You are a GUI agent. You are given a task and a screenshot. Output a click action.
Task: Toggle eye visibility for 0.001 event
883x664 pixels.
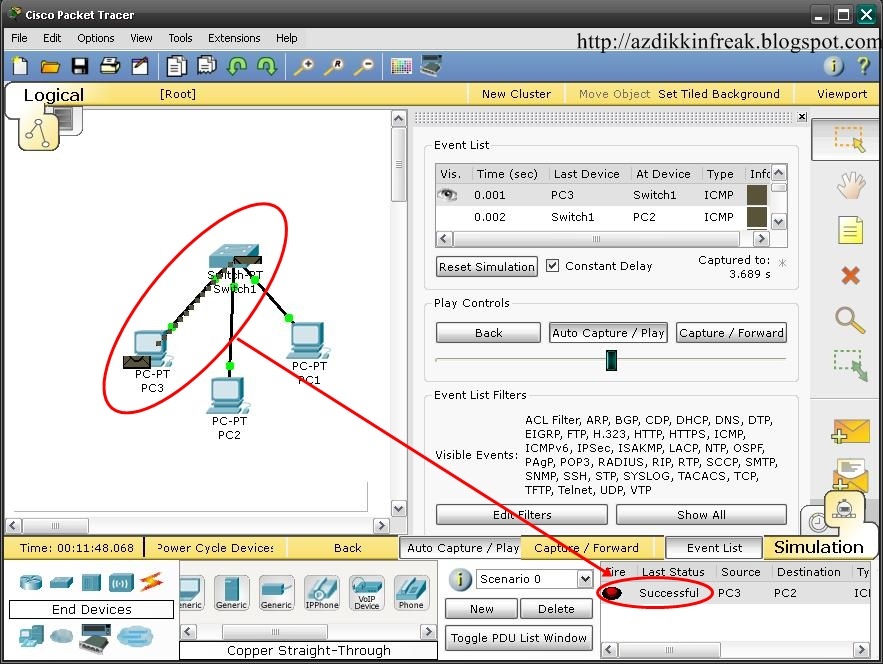tap(448, 195)
